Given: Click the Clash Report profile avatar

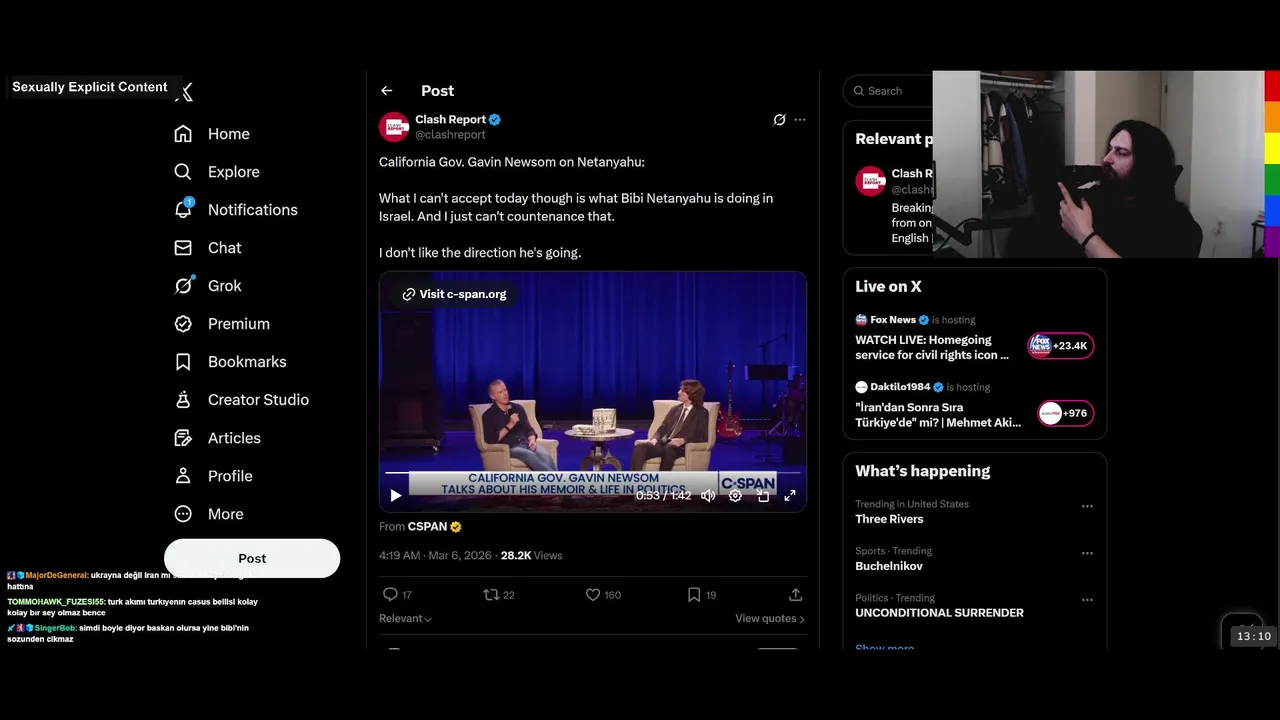Looking at the screenshot, I should pos(394,127).
